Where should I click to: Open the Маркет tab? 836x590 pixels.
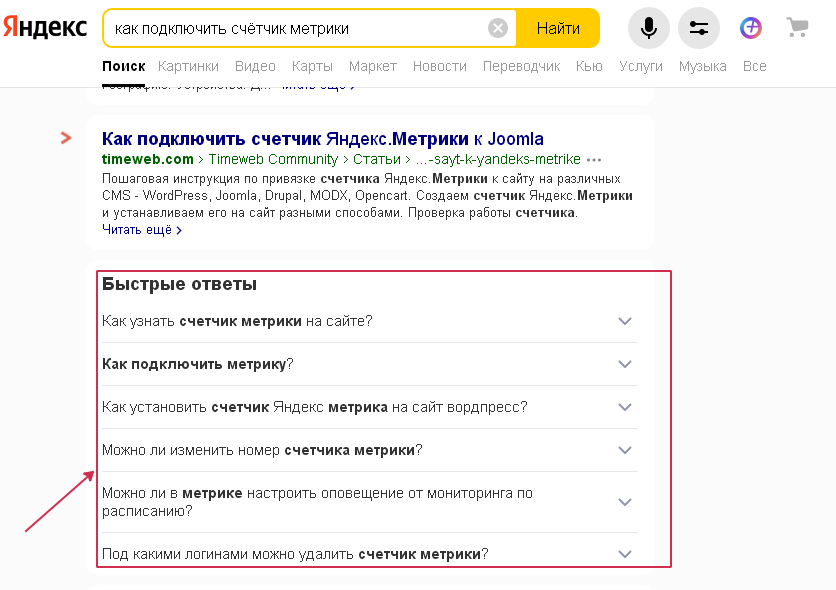[373, 66]
